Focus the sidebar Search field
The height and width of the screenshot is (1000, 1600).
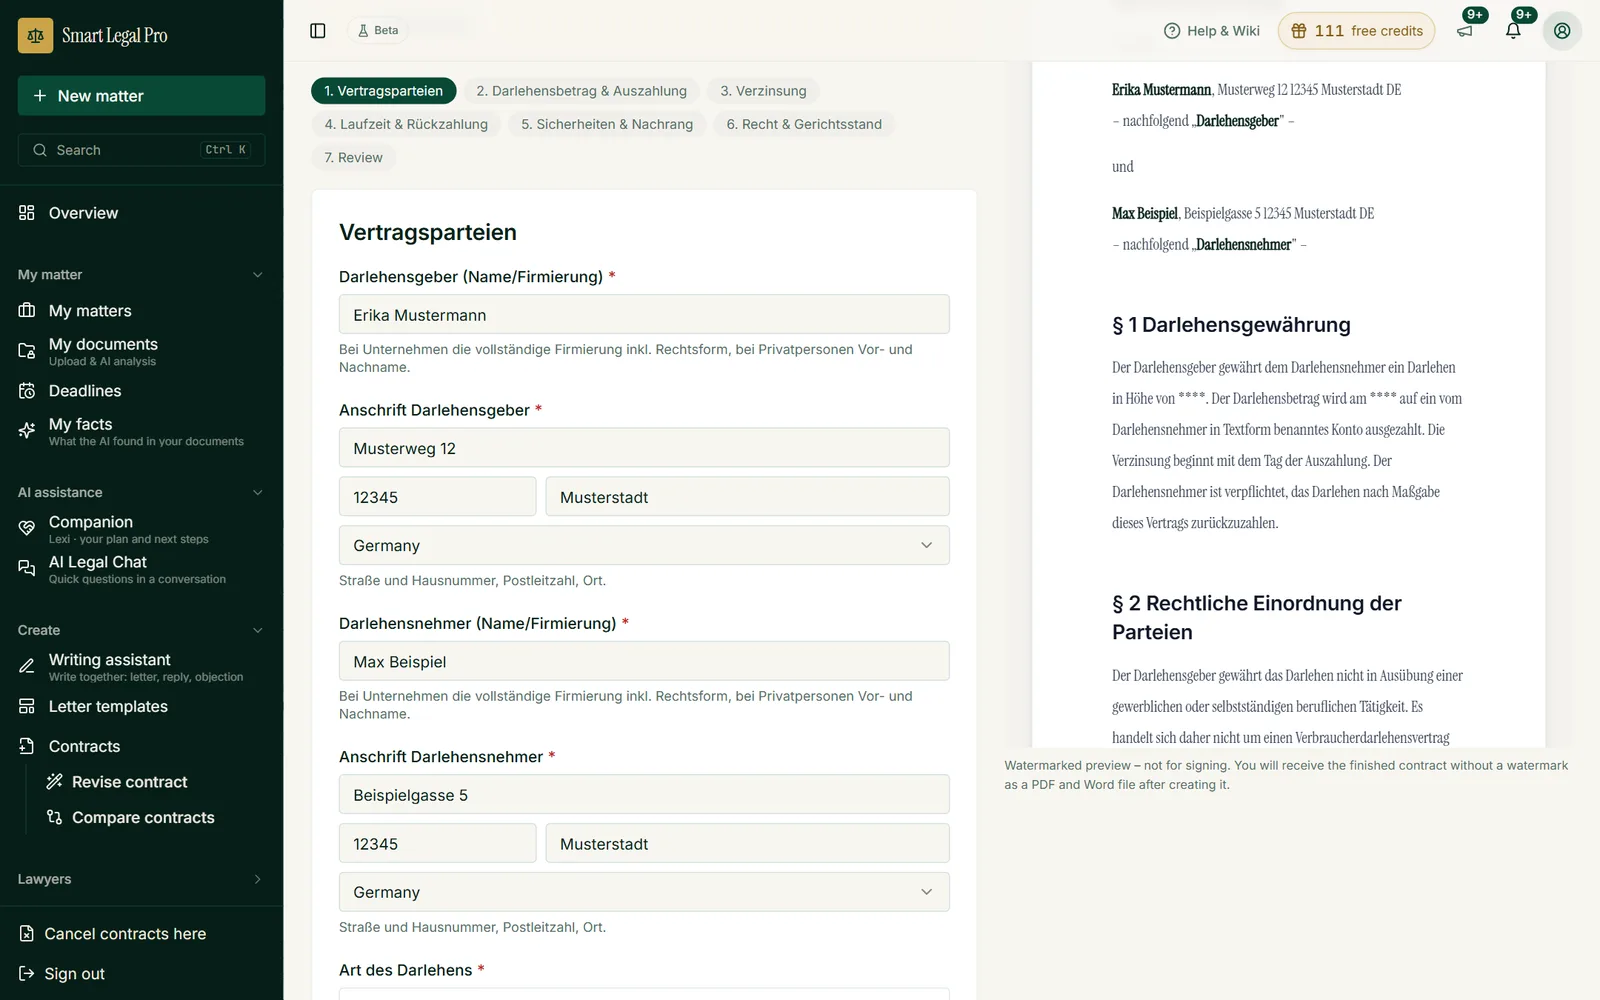point(141,150)
